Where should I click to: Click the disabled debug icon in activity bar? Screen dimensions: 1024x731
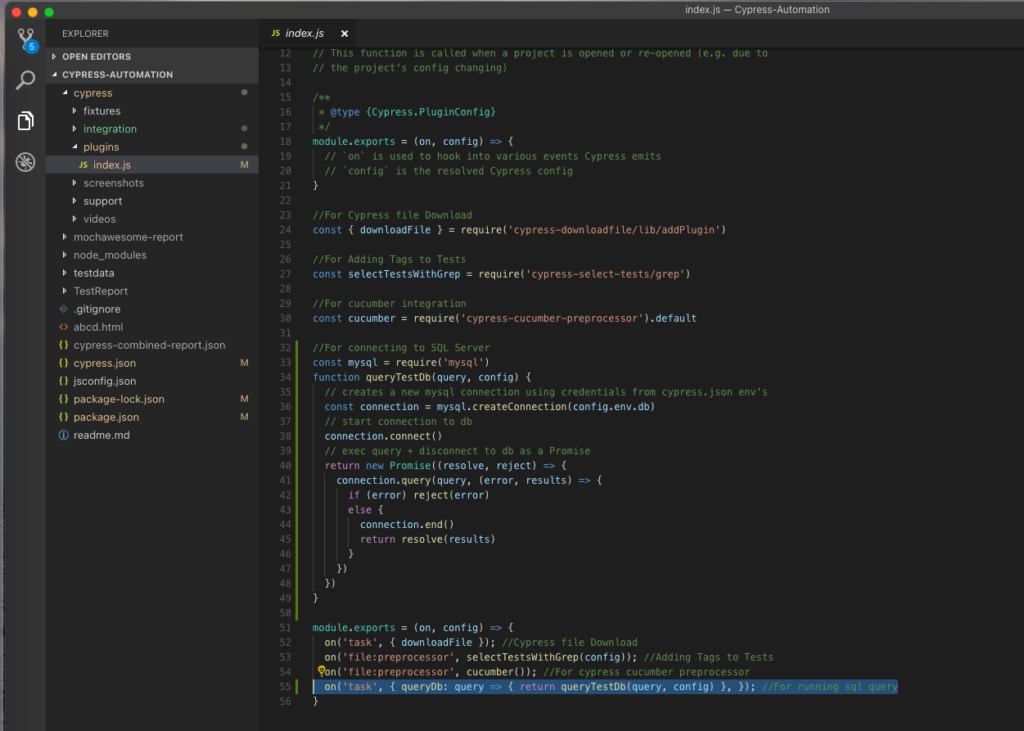click(x=24, y=161)
